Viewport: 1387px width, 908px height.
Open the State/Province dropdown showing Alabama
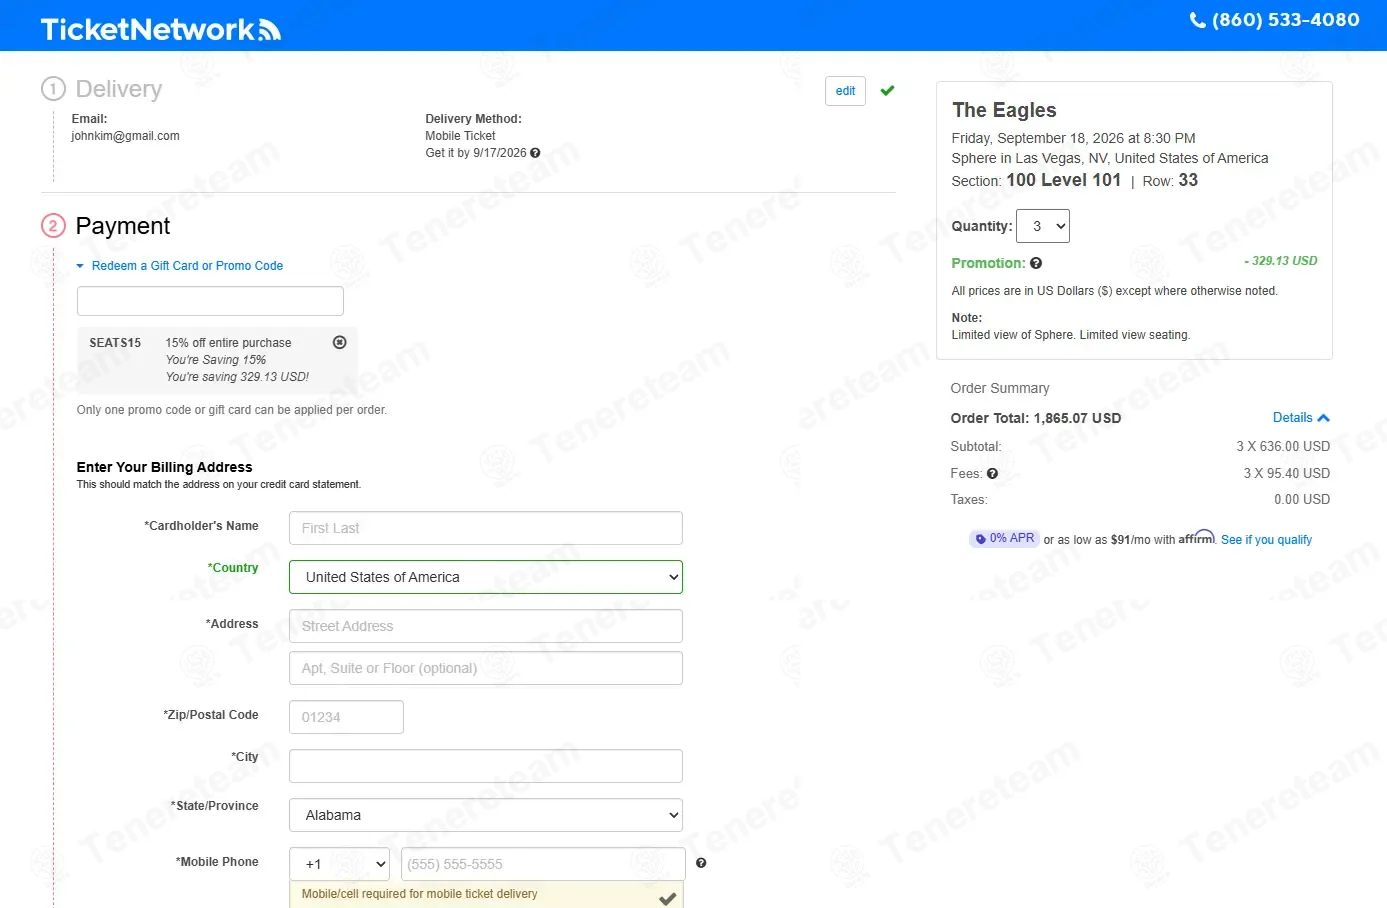coord(486,815)
